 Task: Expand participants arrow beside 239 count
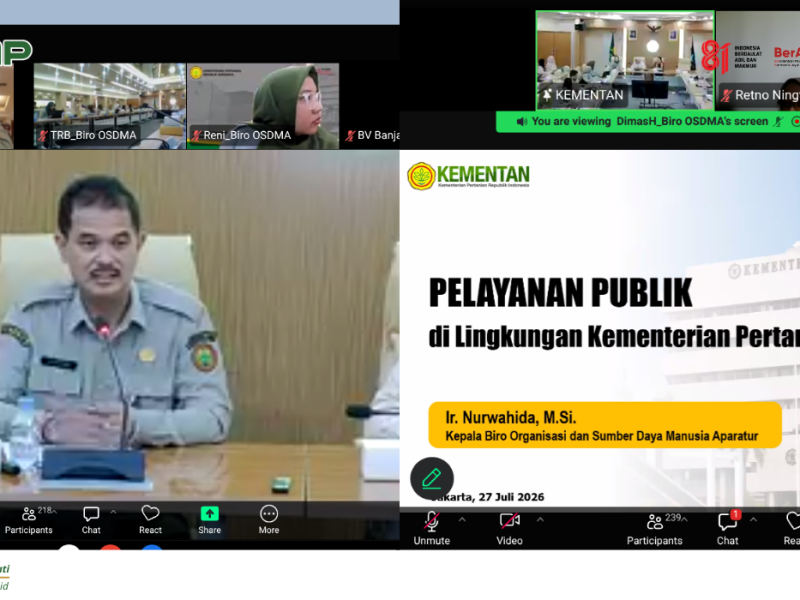coord(685,519)
